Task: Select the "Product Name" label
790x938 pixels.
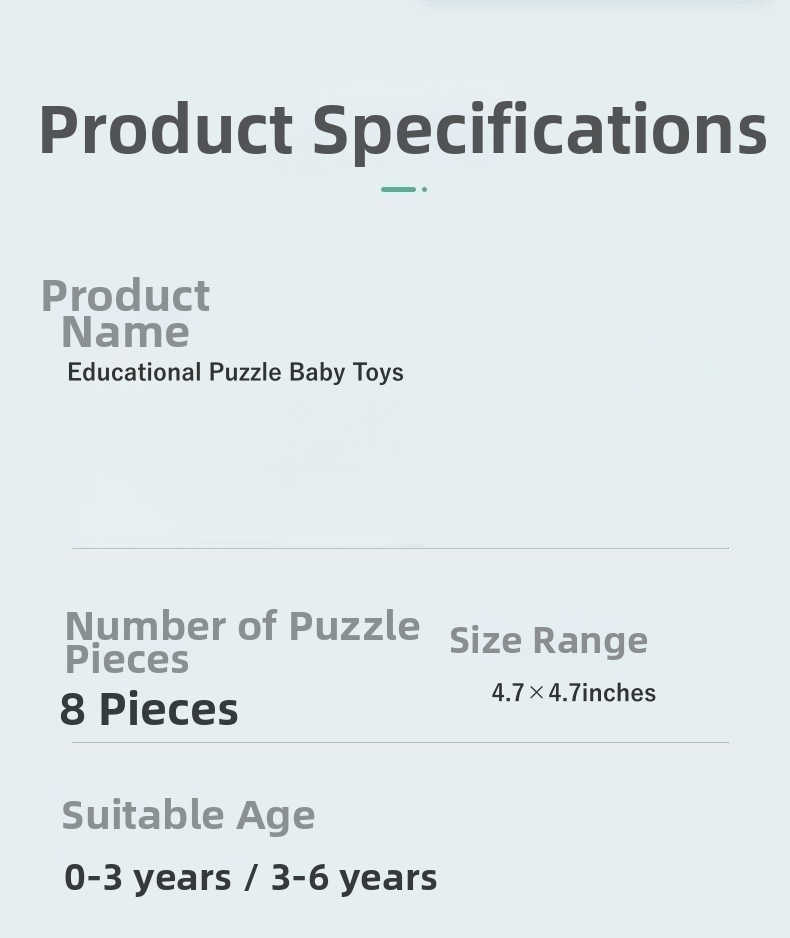Action: click(126, 314)
